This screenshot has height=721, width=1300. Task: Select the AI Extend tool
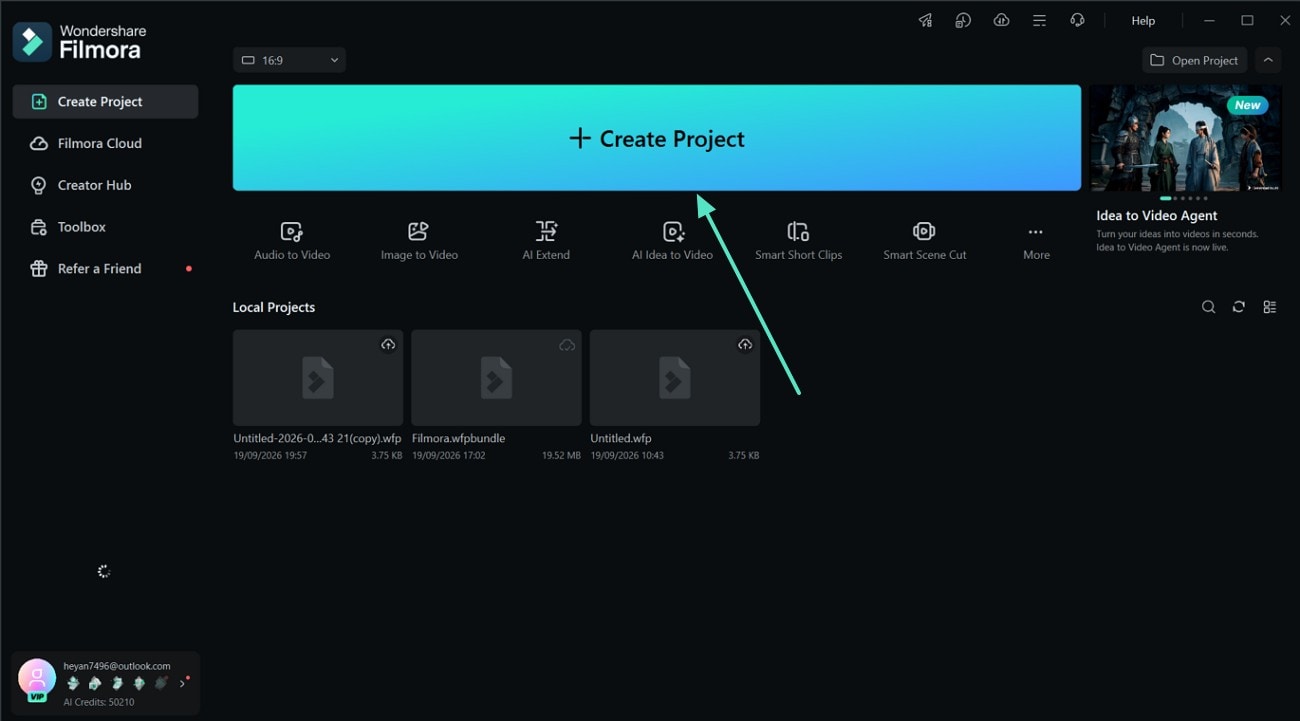(x=546, y=241)
